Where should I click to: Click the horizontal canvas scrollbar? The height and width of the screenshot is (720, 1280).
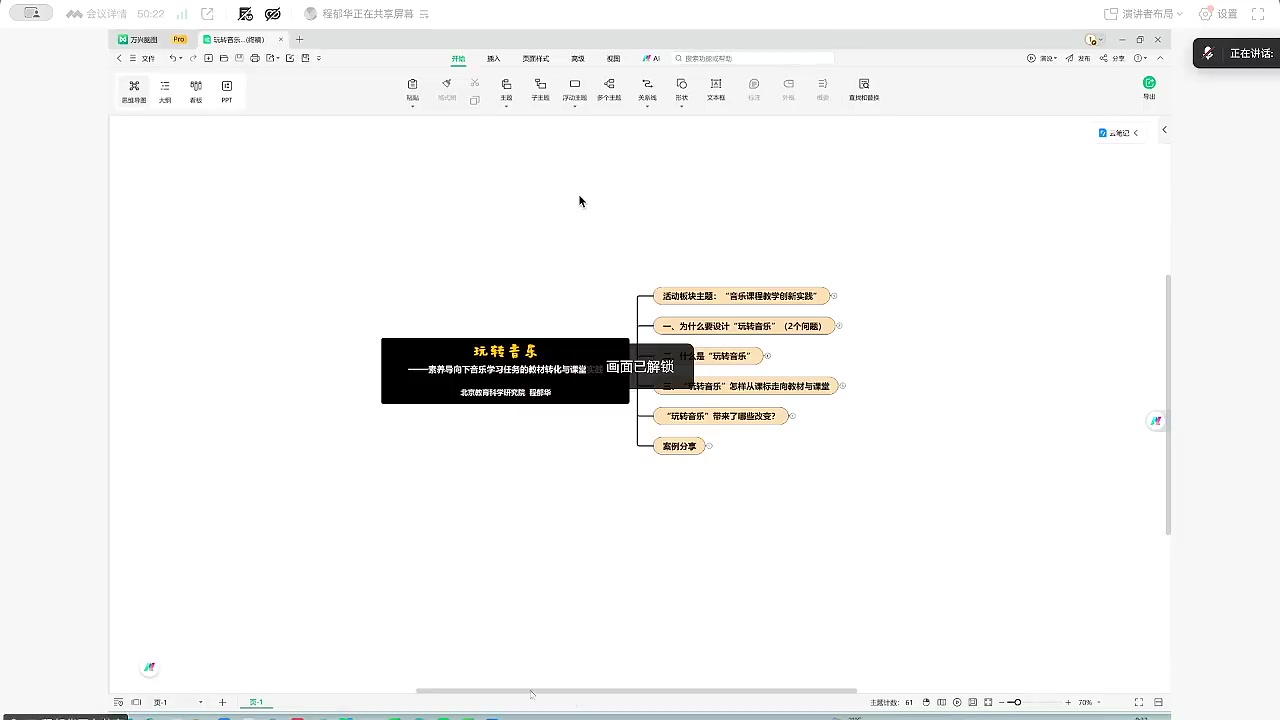click(x=636, y=690)
